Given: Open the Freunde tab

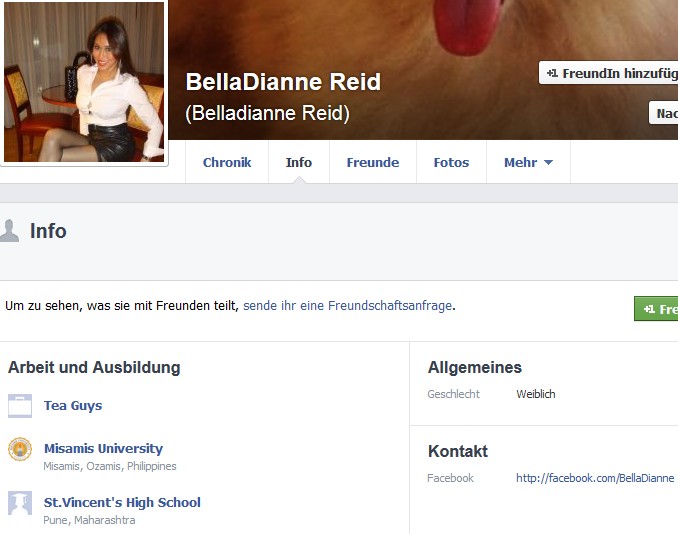Looking at the screenshot, I should click(x=373, y=162).
